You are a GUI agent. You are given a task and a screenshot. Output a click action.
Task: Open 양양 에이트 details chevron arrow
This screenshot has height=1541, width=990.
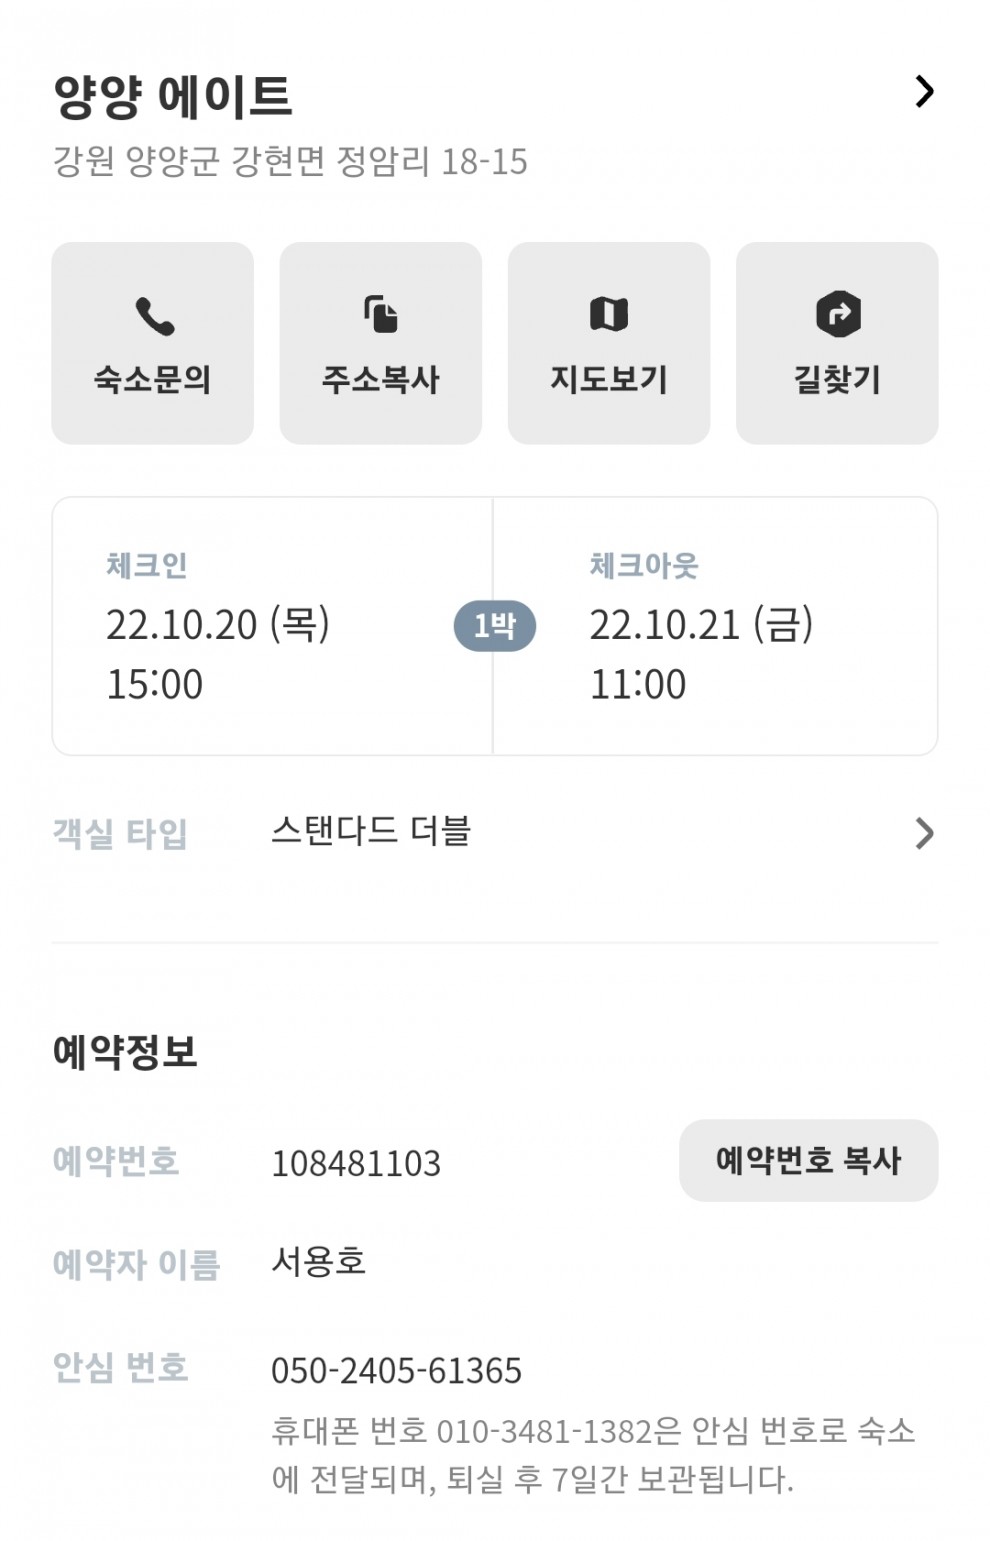click(x=925, y=92)
